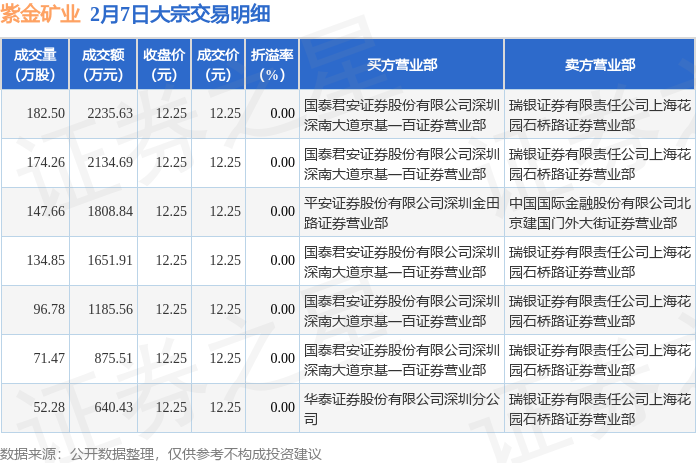Click the 2月7日大宗交易明细 title text
Screen dimensions: 696x463
pos(180,14)
